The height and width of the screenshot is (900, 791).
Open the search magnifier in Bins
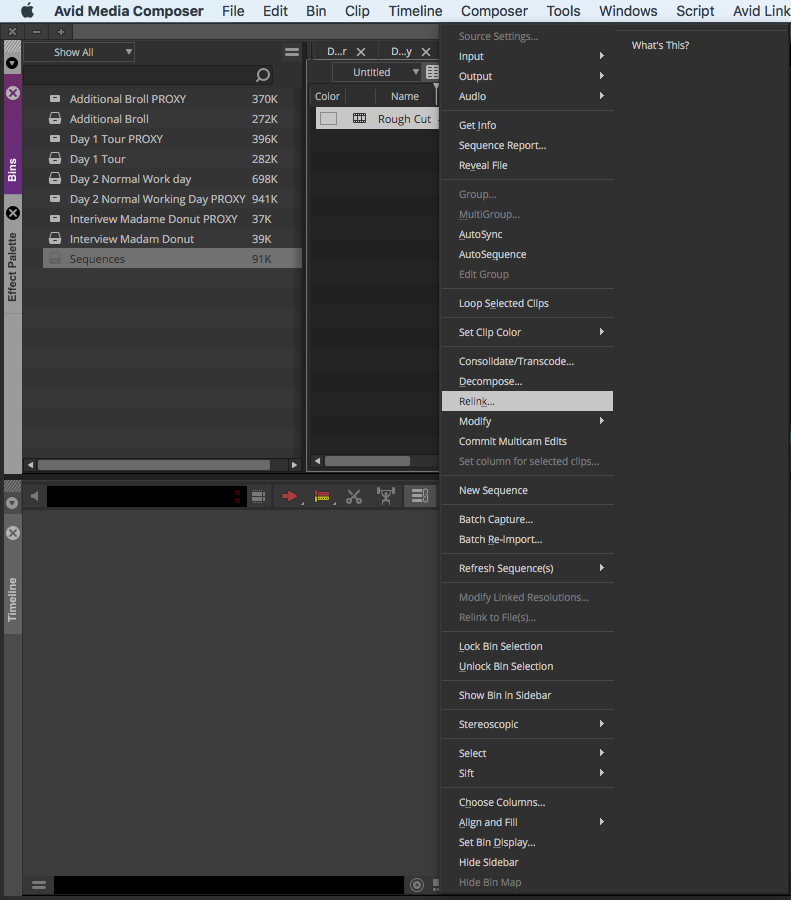coord(262,75)
